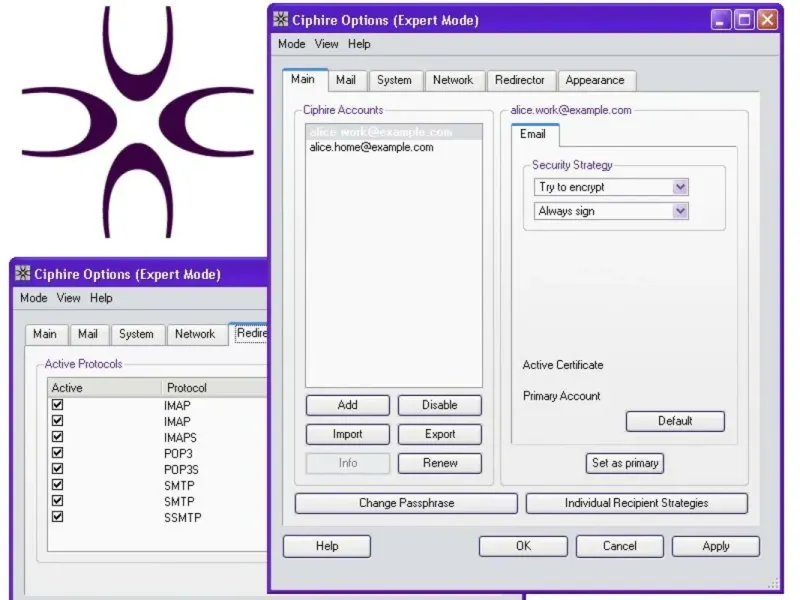The width and height of the screenshot is (800, 600).
Task: Click the Help button at bottom
Action: tap(327, 546)
